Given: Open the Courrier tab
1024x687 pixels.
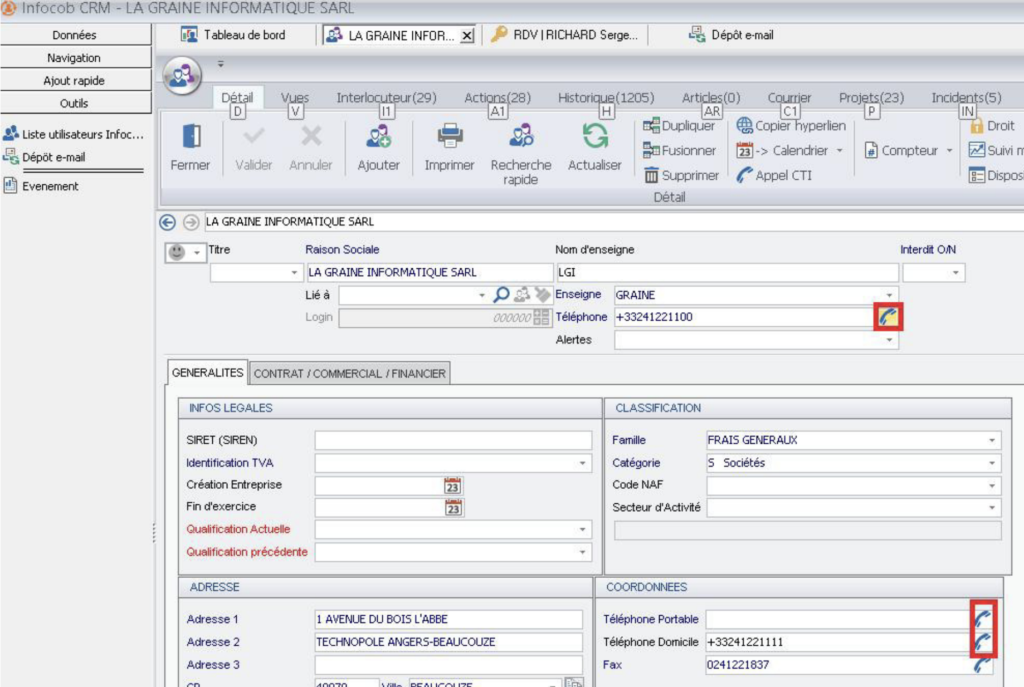Looking at the screenshot, I should (790, 98).
